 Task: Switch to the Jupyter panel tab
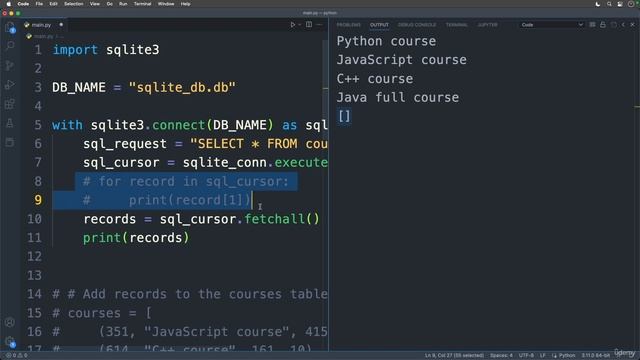coord(487,25)
